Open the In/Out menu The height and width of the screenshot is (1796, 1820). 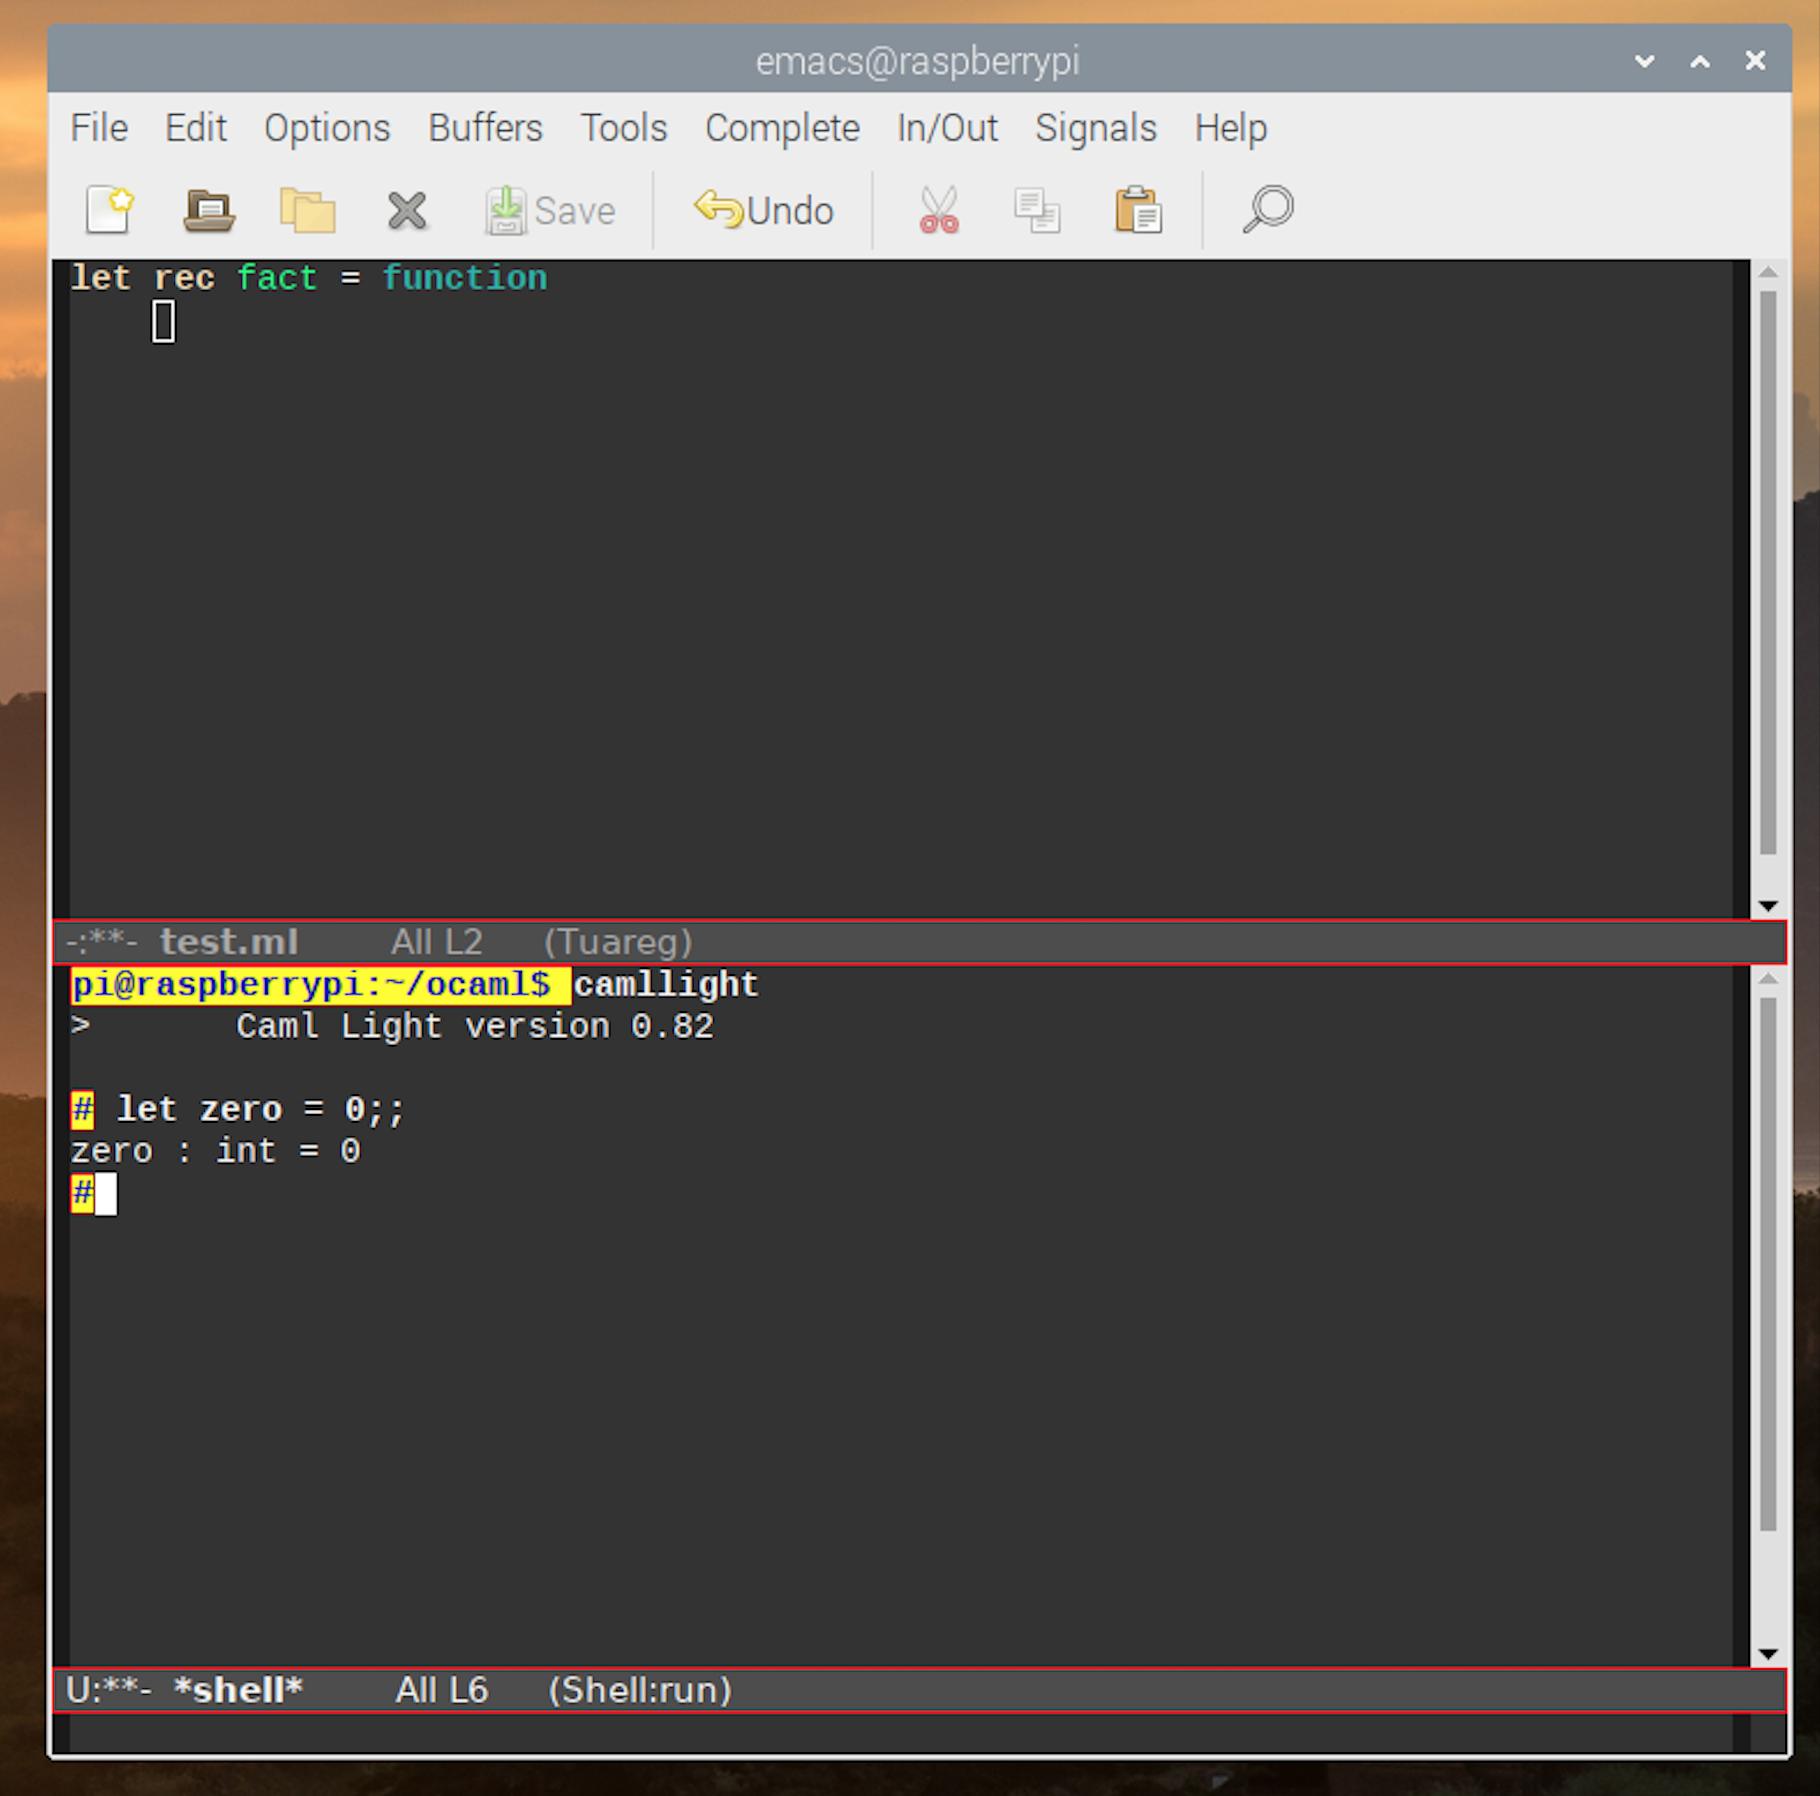click(x=946, y=128)
